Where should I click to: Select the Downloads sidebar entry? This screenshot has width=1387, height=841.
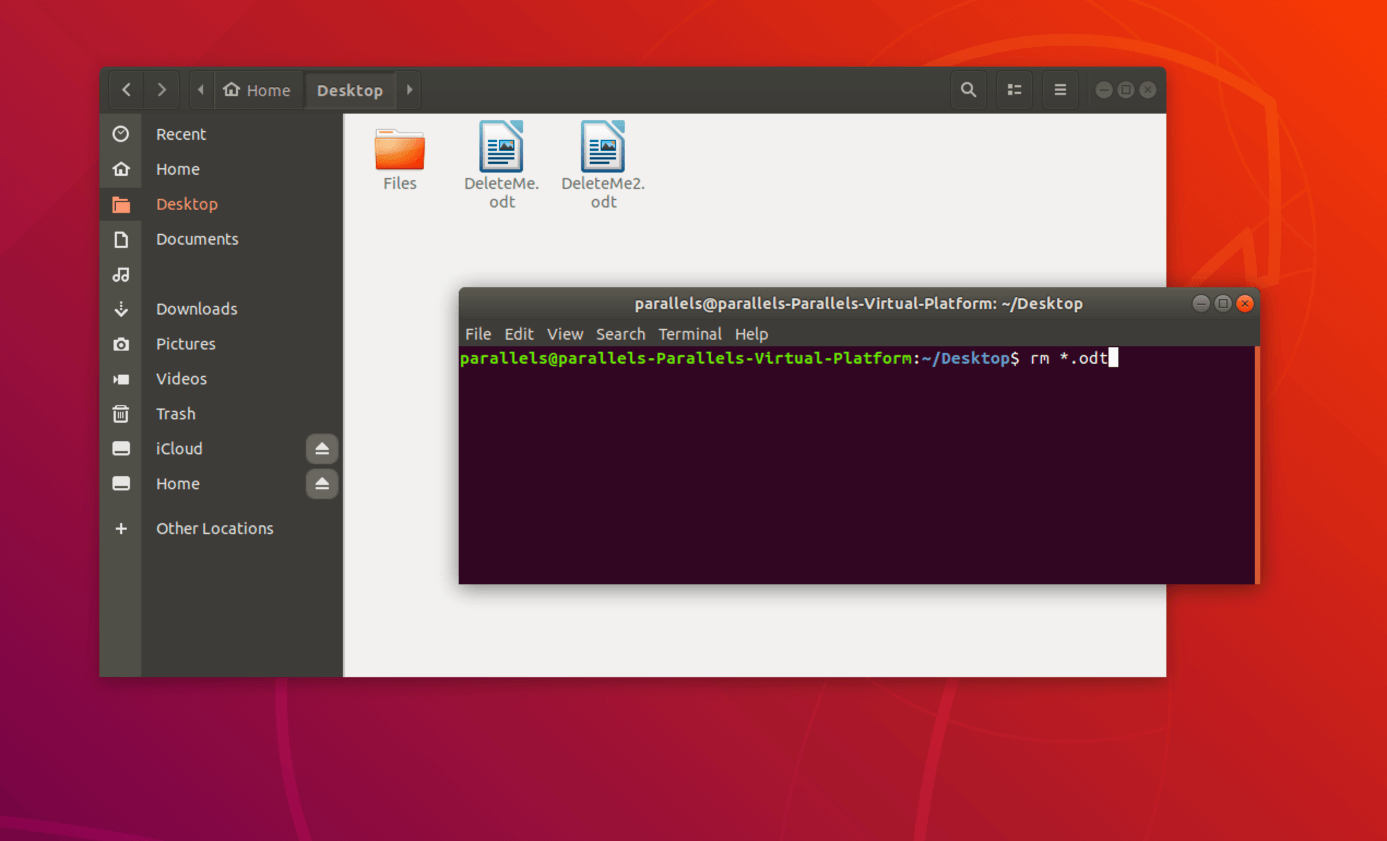pyautogui.click(x=196, y=308)
